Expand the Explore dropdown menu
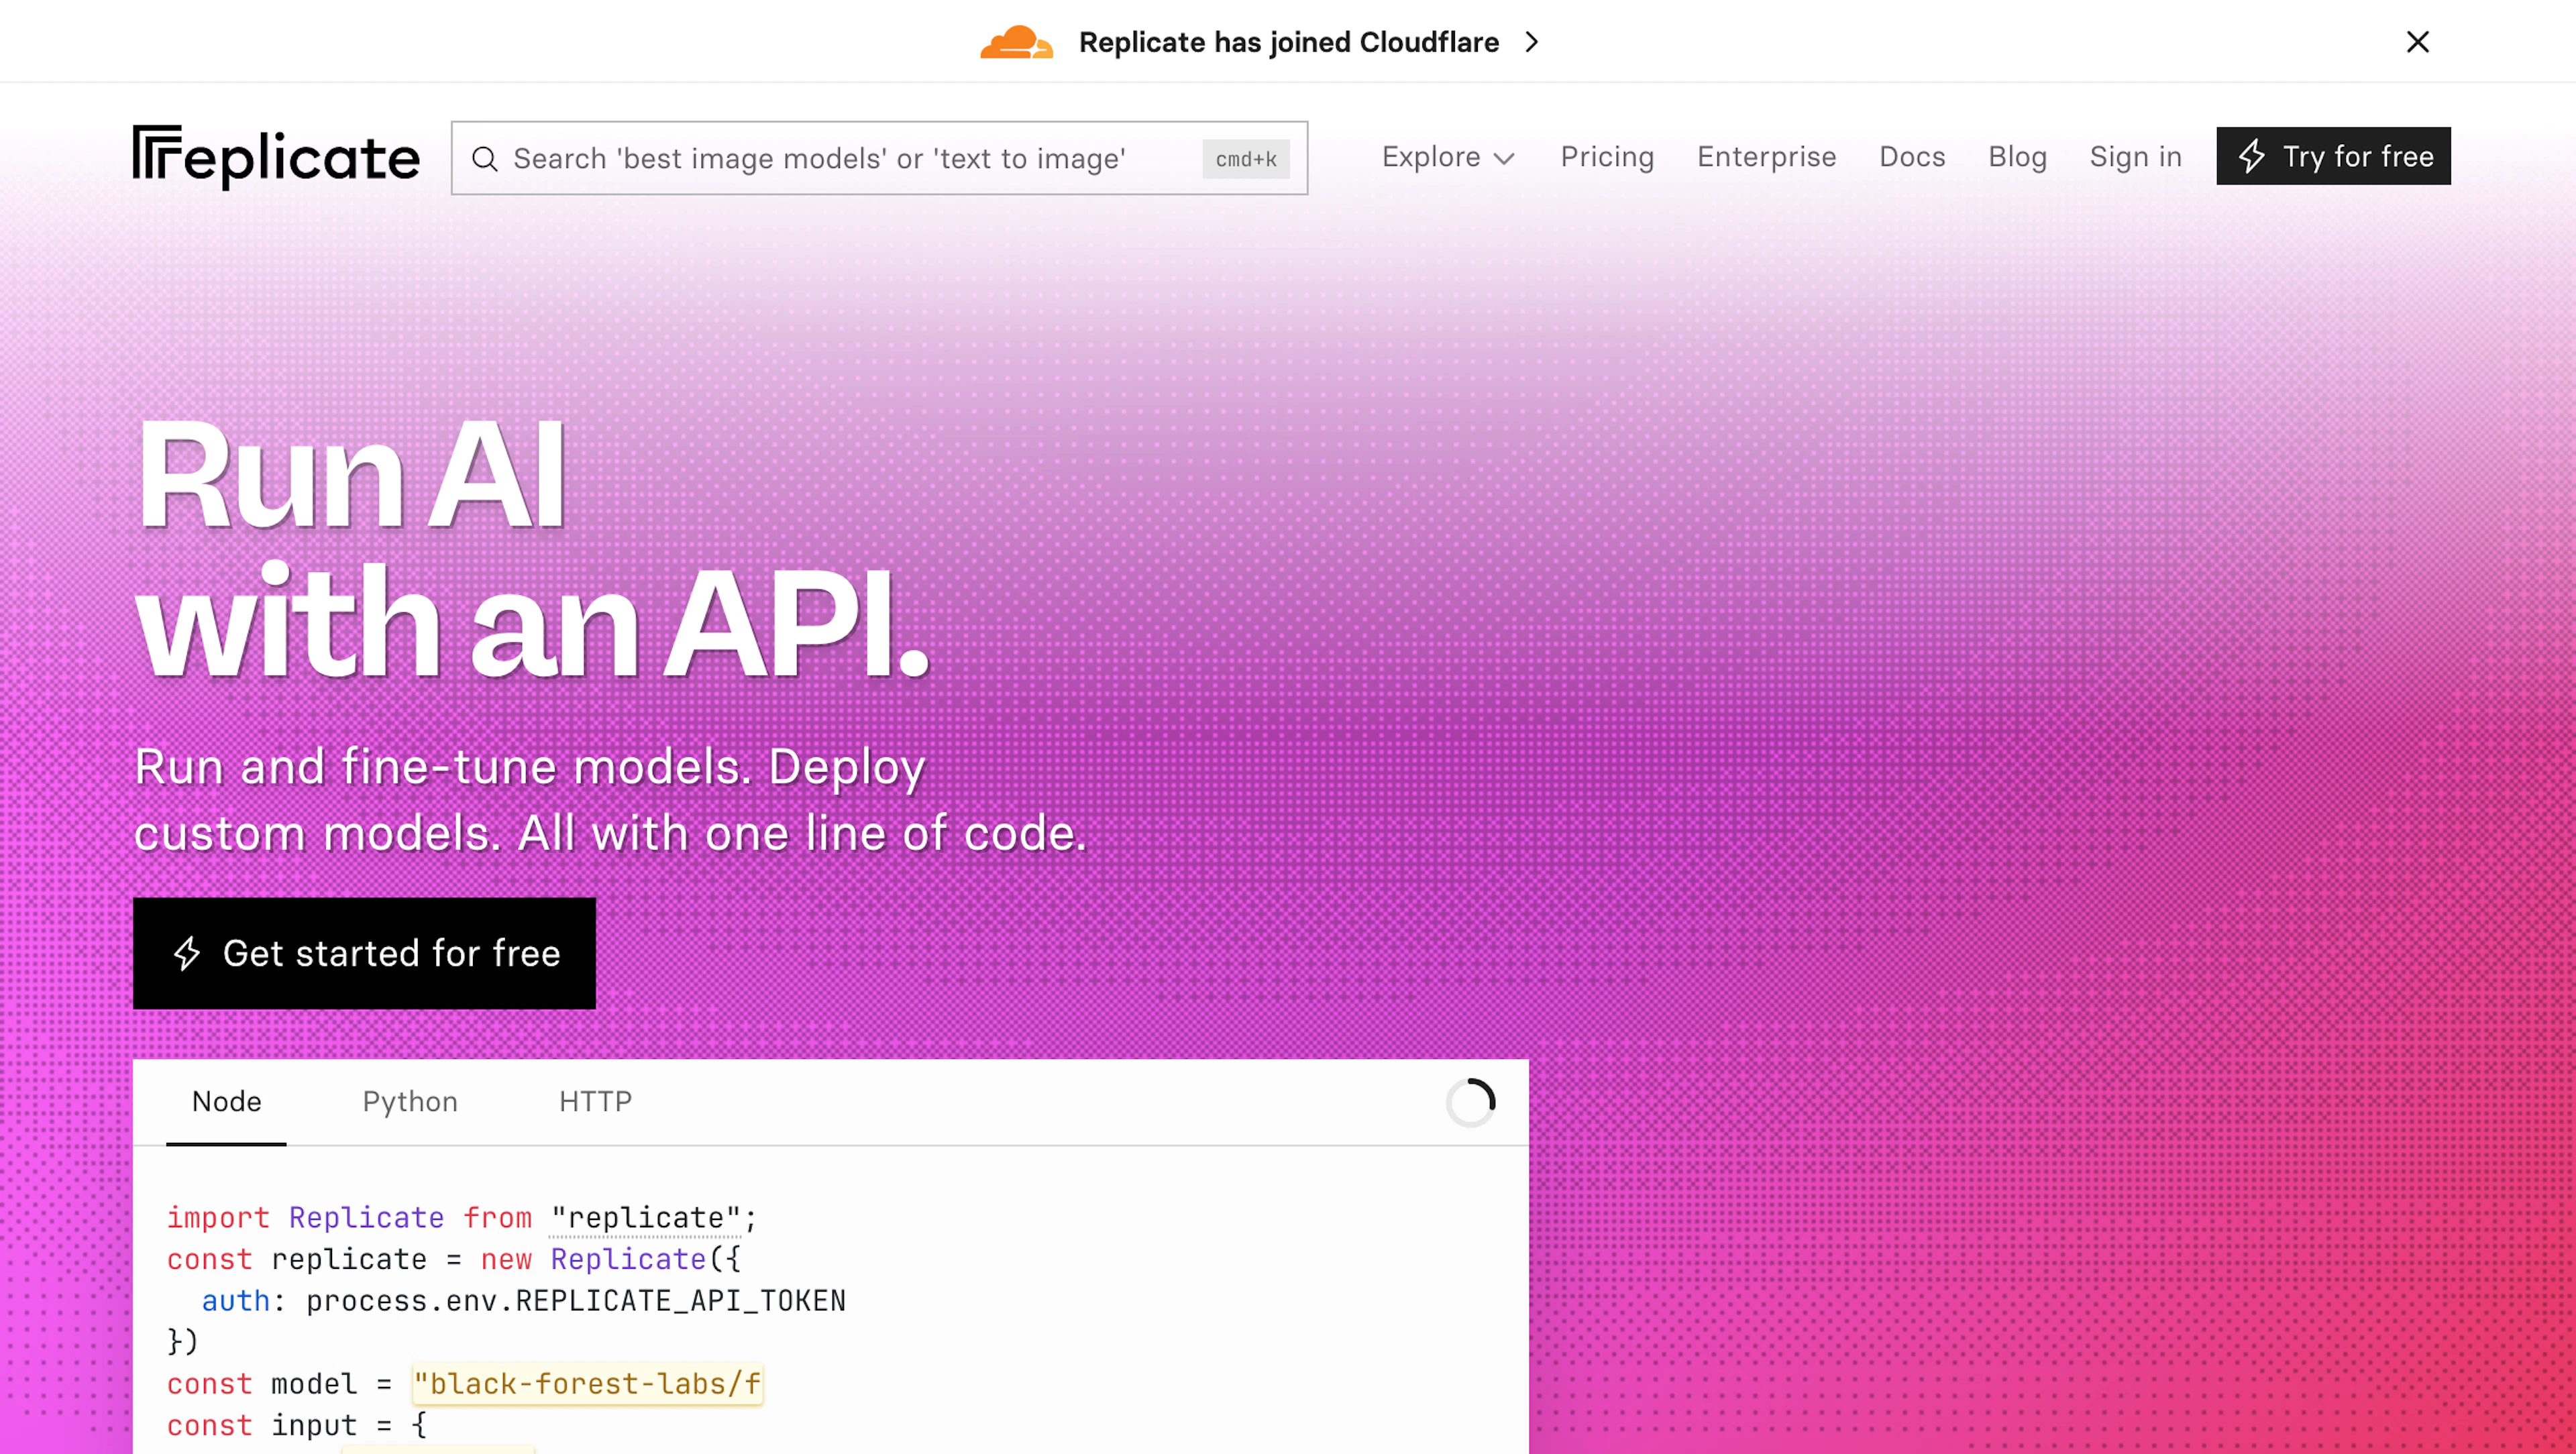This screenshot has height=1454, width=2576. click(1447, 157)
